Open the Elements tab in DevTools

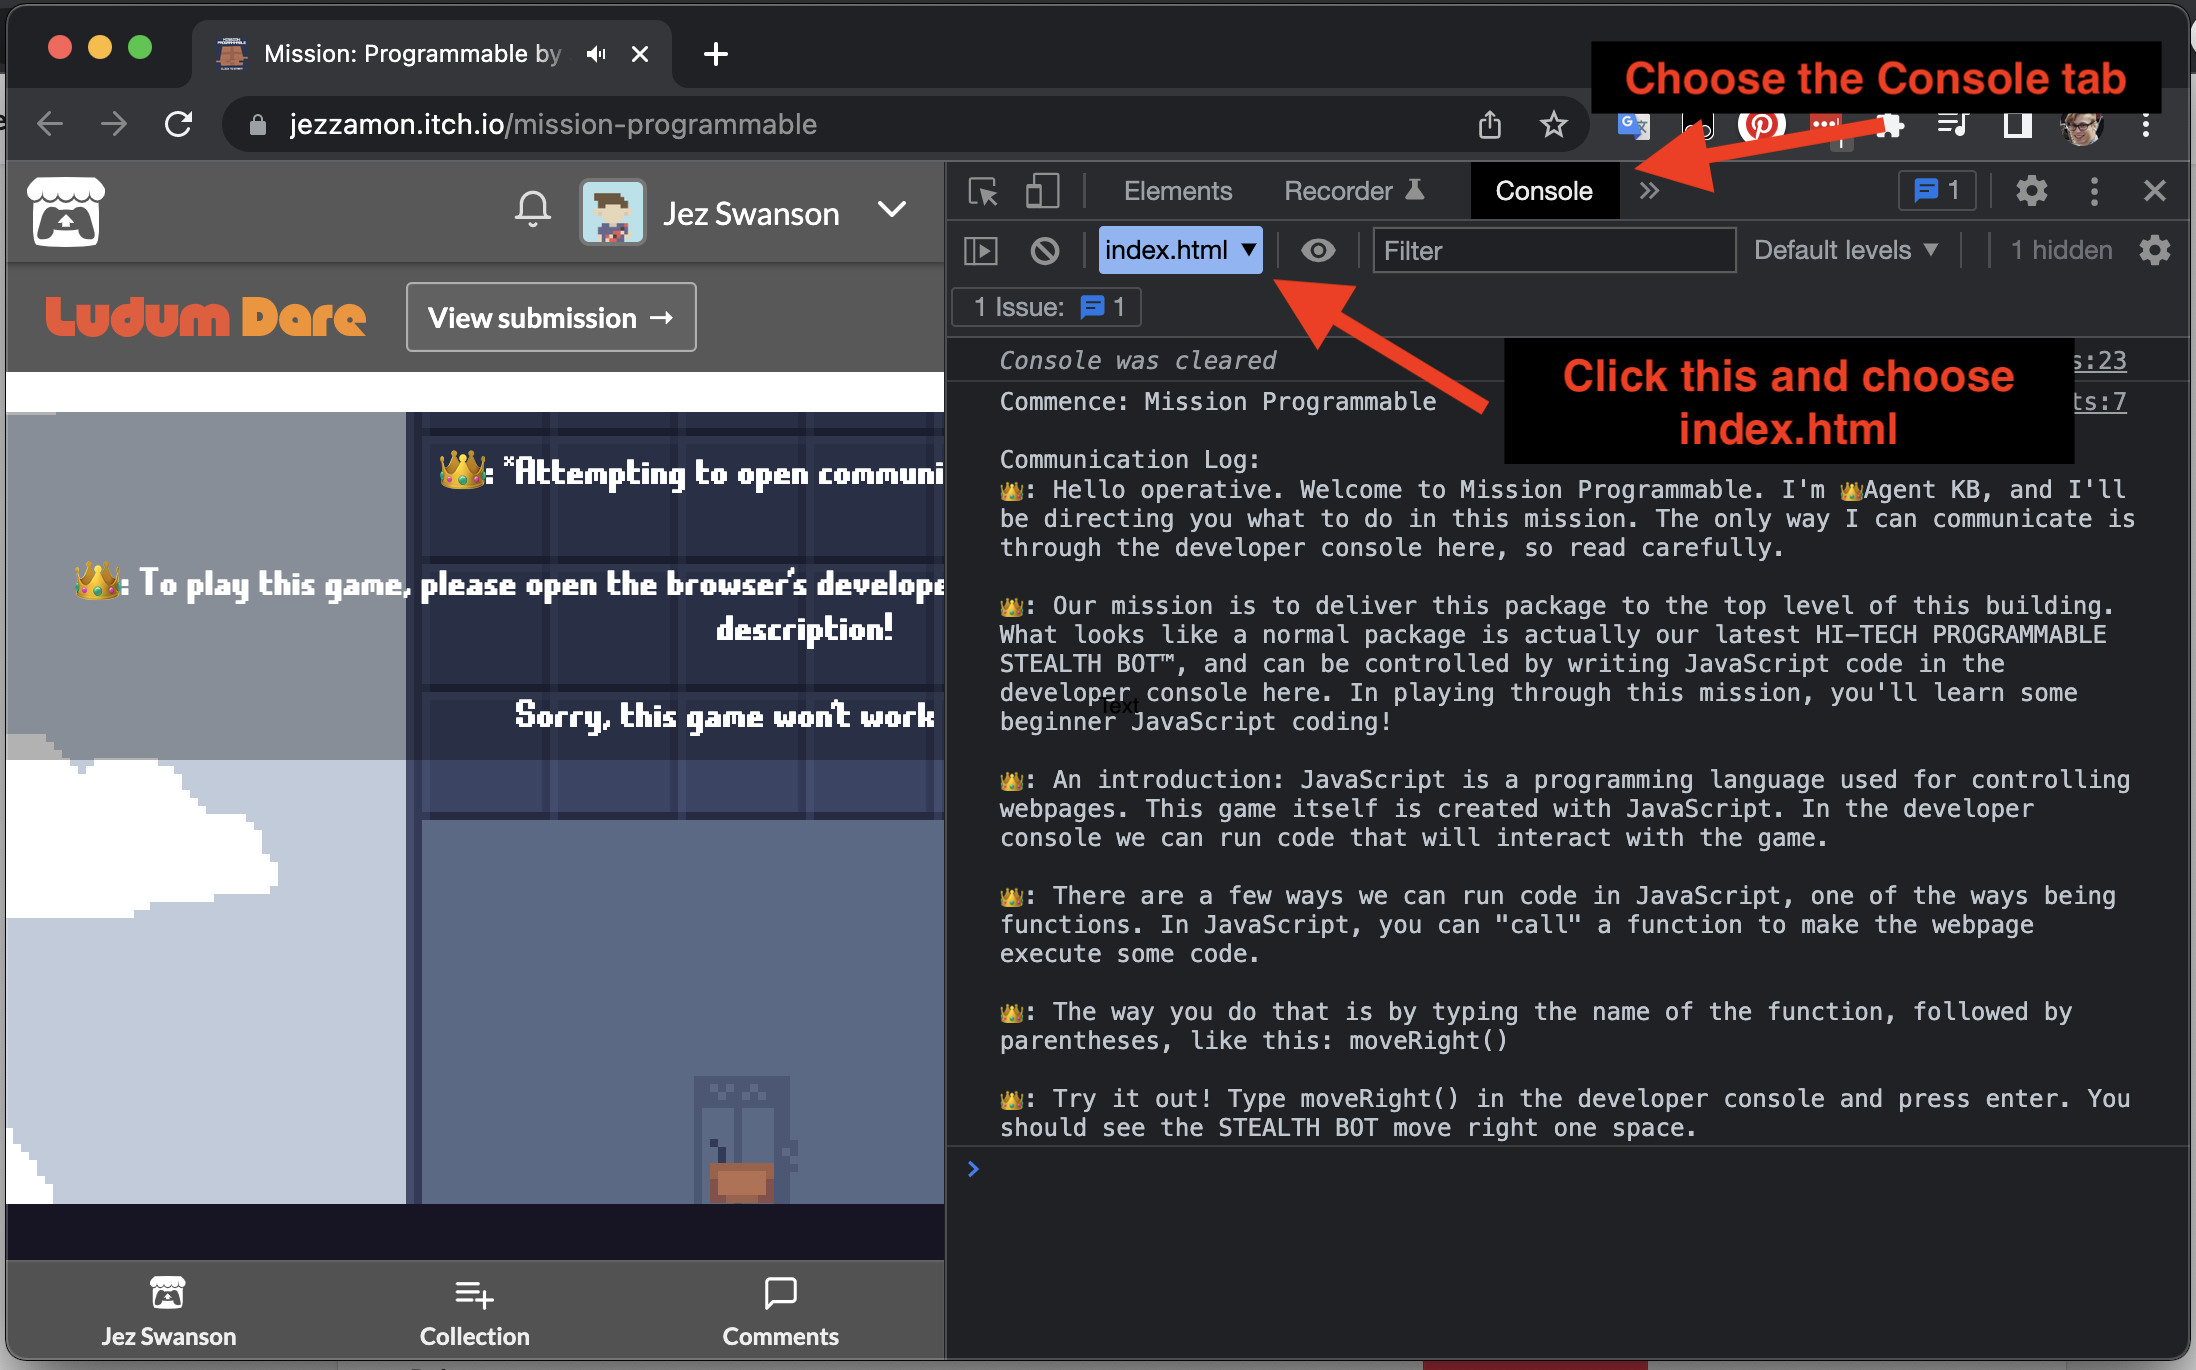pos(1177,191)
